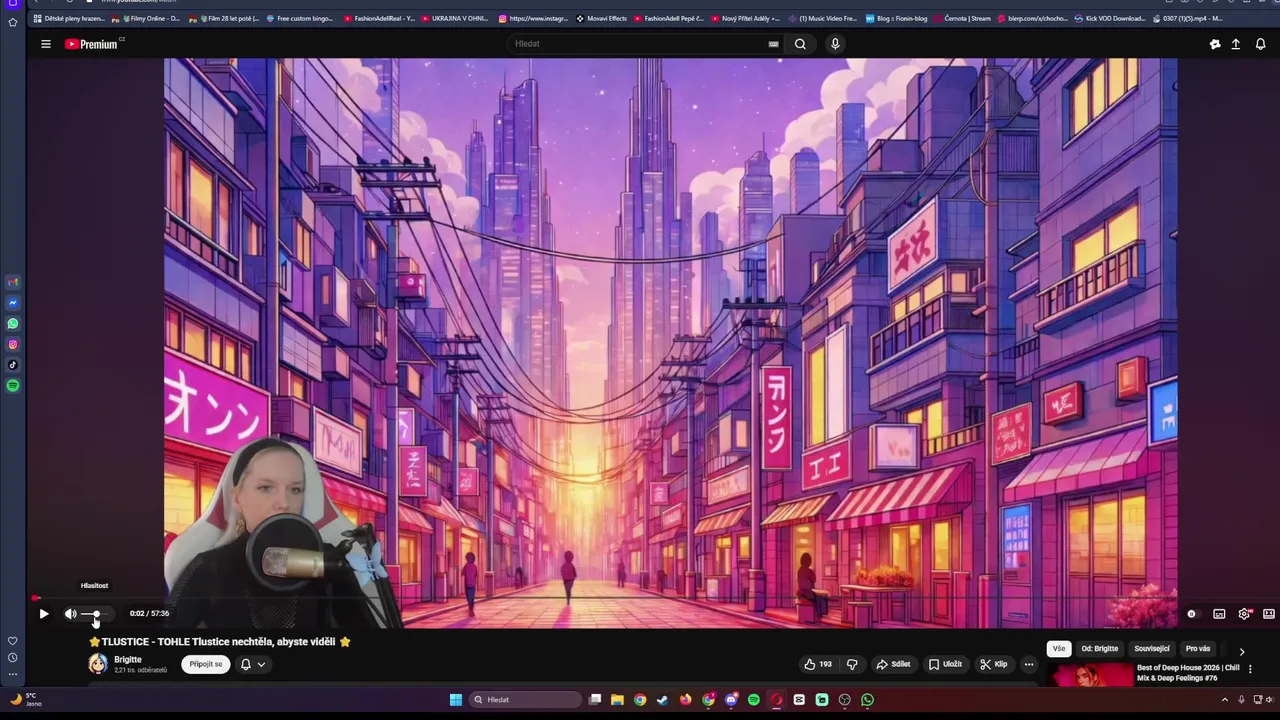Select the Vše filter chip

point(1059,649)
